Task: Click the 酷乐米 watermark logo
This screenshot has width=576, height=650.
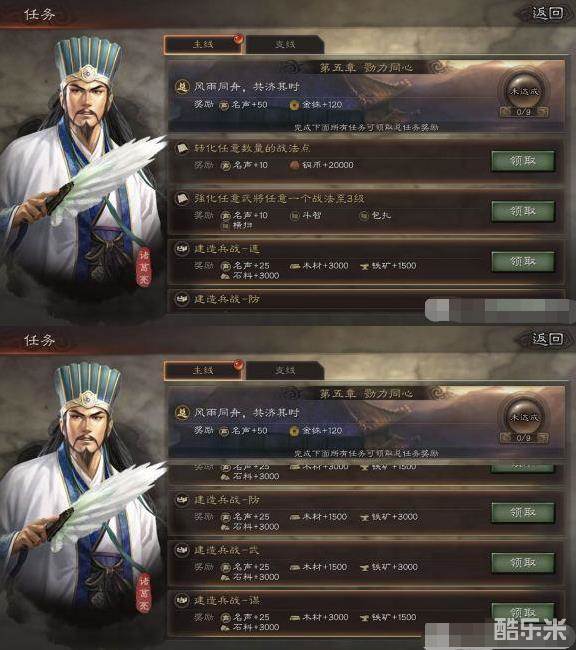Action: pos(530,629)
